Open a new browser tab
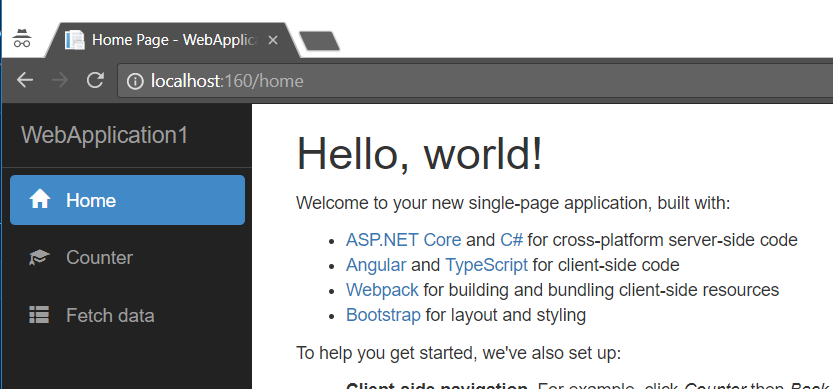The width and height of the screenshot is (833, 389). [x=319, y=41]
